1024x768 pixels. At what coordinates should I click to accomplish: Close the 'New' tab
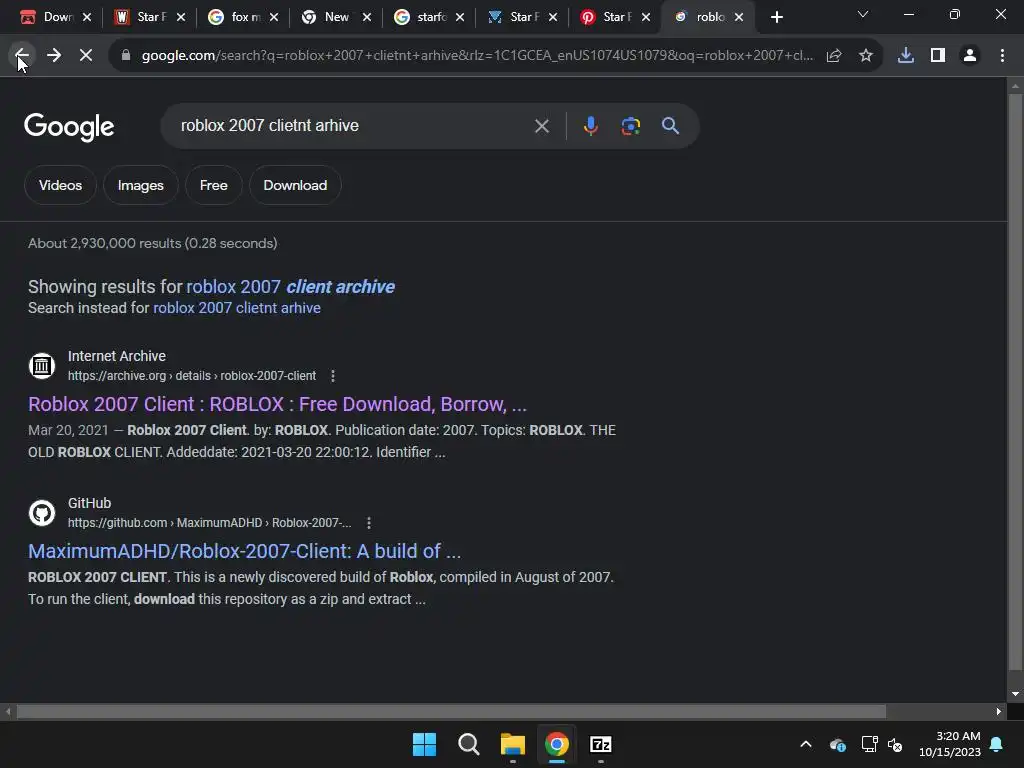367,17
